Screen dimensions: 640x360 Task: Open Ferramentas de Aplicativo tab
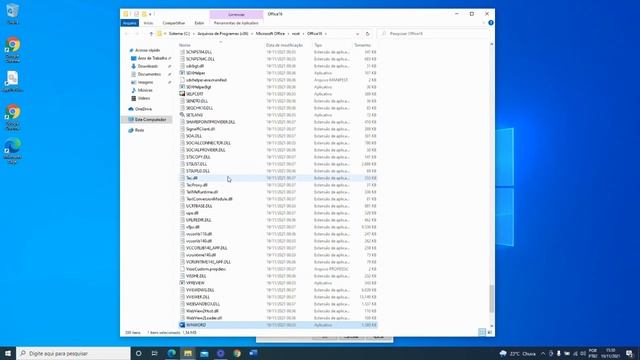[236, 23]
